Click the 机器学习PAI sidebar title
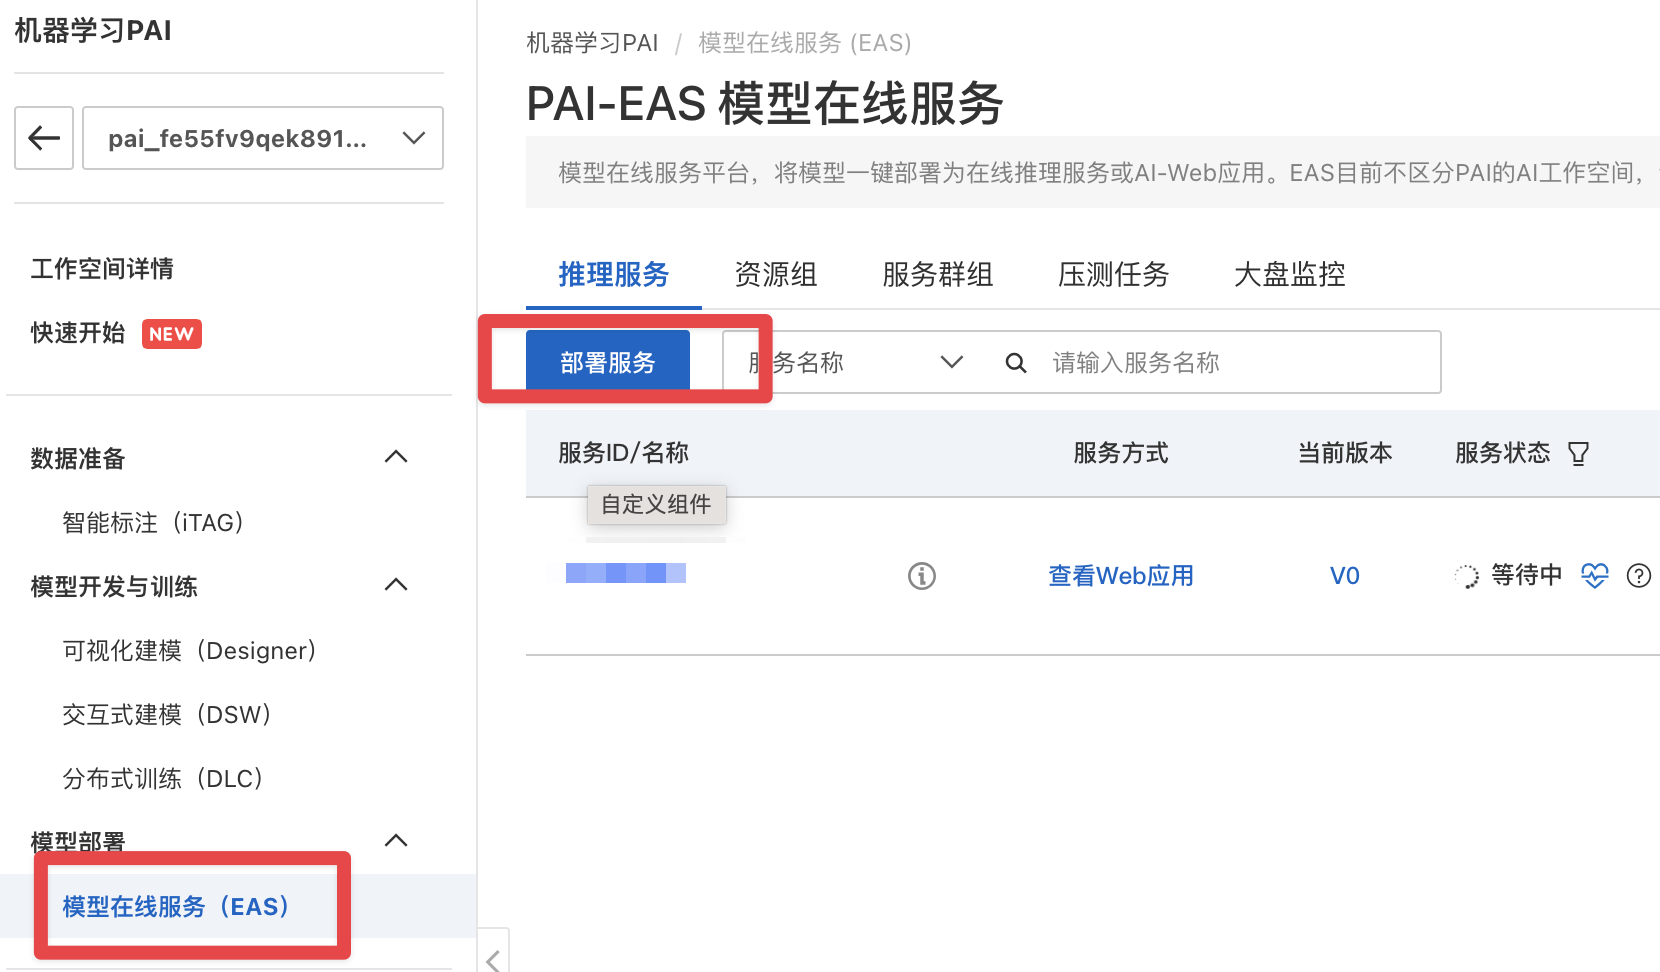 [x=93, y=31]
